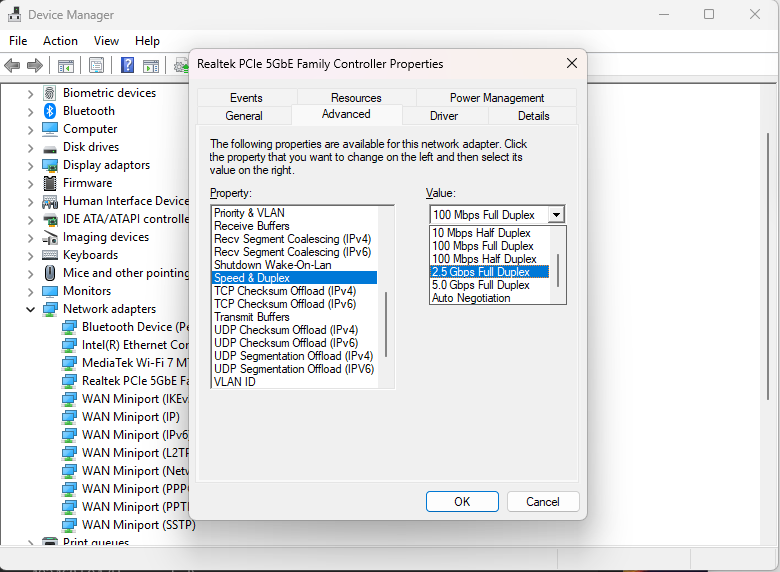
Task: Click the Disk drives icon
Action: pyautogui.click(x=50, y=149)
